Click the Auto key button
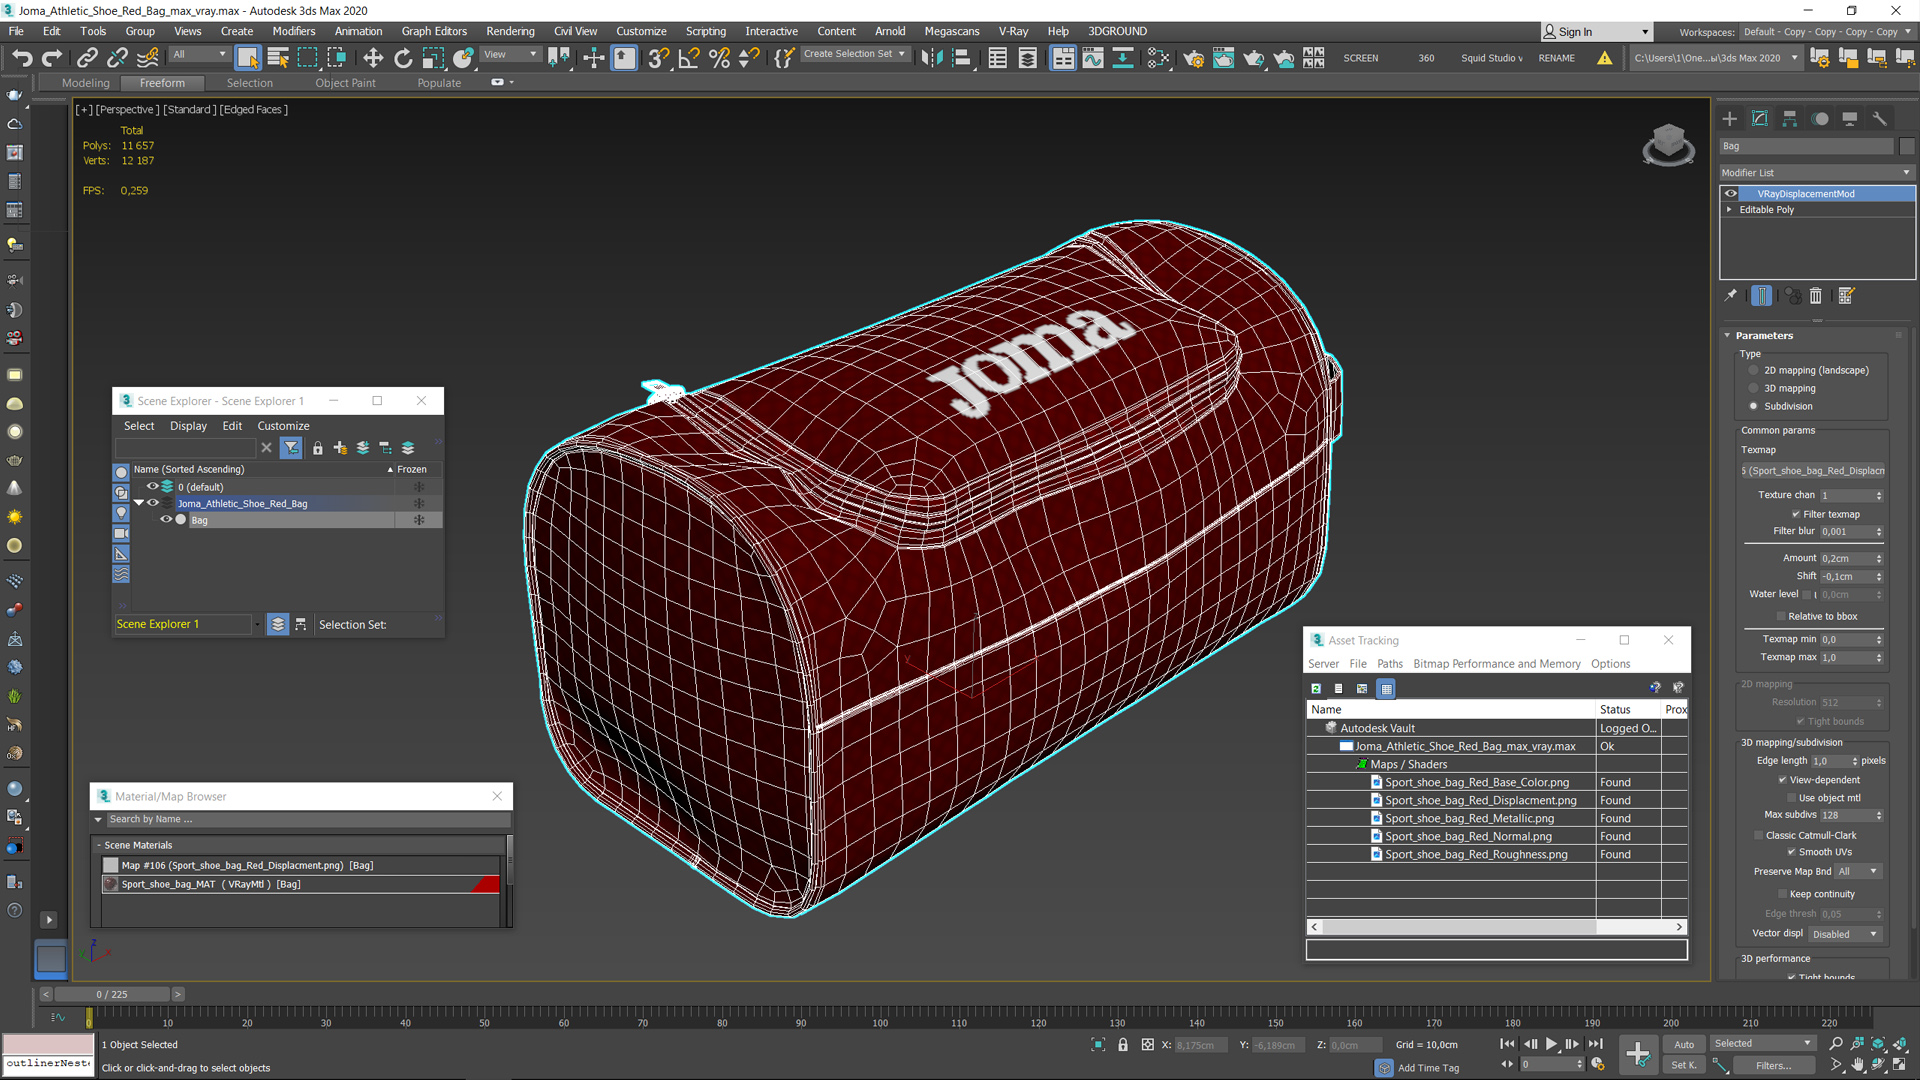Image resolution: width=1920 pixels, height=1080 pixels. pos(1684,1044)
